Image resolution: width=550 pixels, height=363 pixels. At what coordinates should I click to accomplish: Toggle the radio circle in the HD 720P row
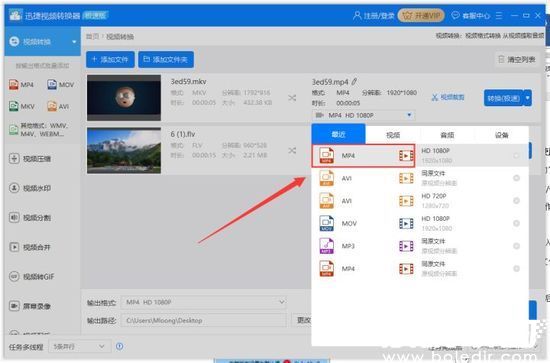(516, 201)
